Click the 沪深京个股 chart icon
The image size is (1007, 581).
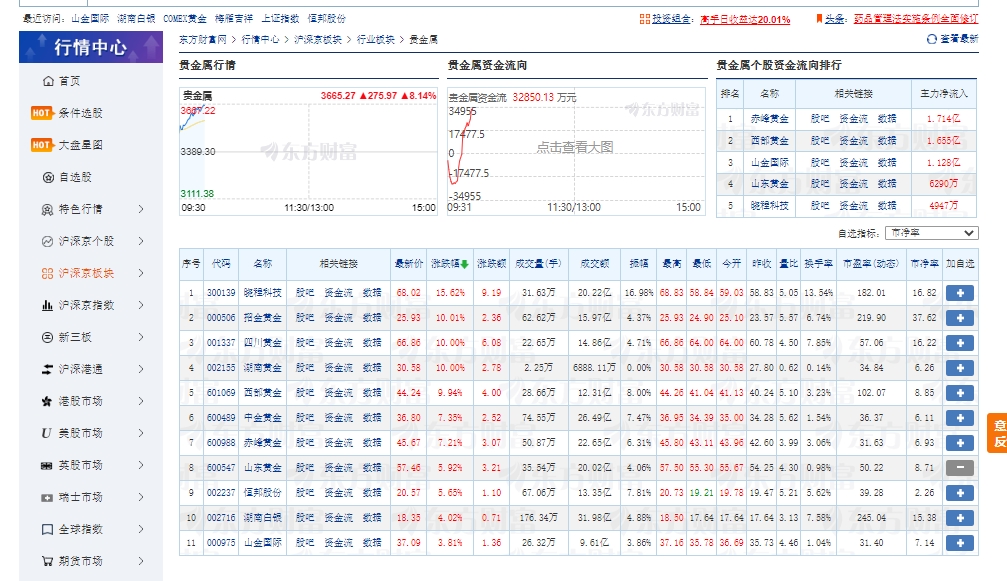click(x=48, y=241)
